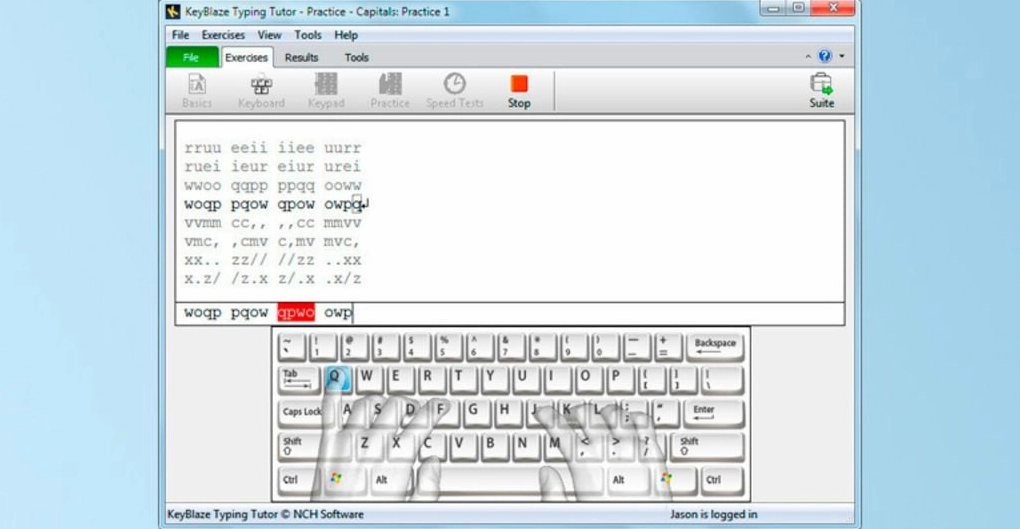Click the Caps Lock key on virtual keyboard
The height and width of the screenshot is (529, 1020).
(x=303, y=413)
